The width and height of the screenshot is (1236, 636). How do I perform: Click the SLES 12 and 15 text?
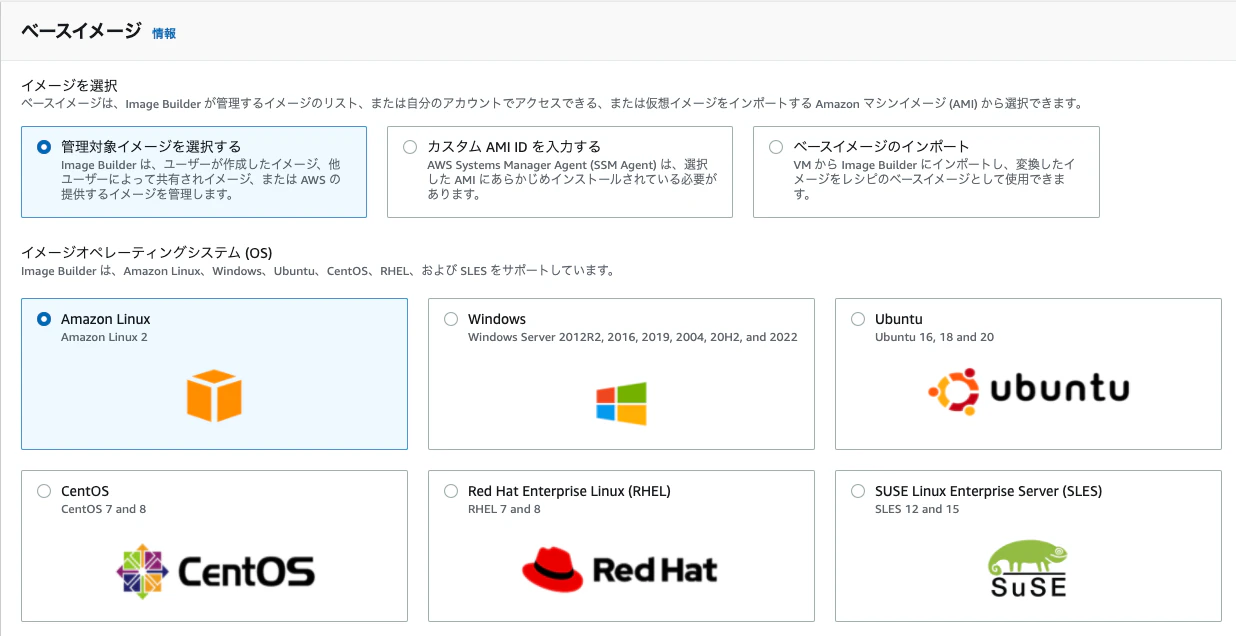tap(917, 509)
